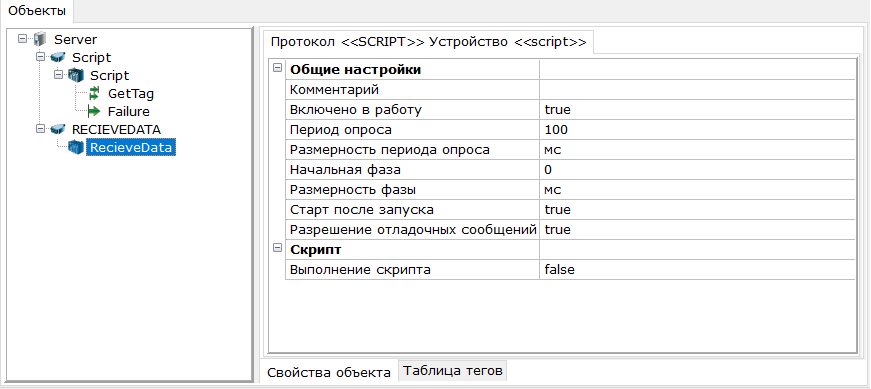Collapse the RECIEVEDATA protocol node
871x389 pixels.
click(x=40, y=129)
